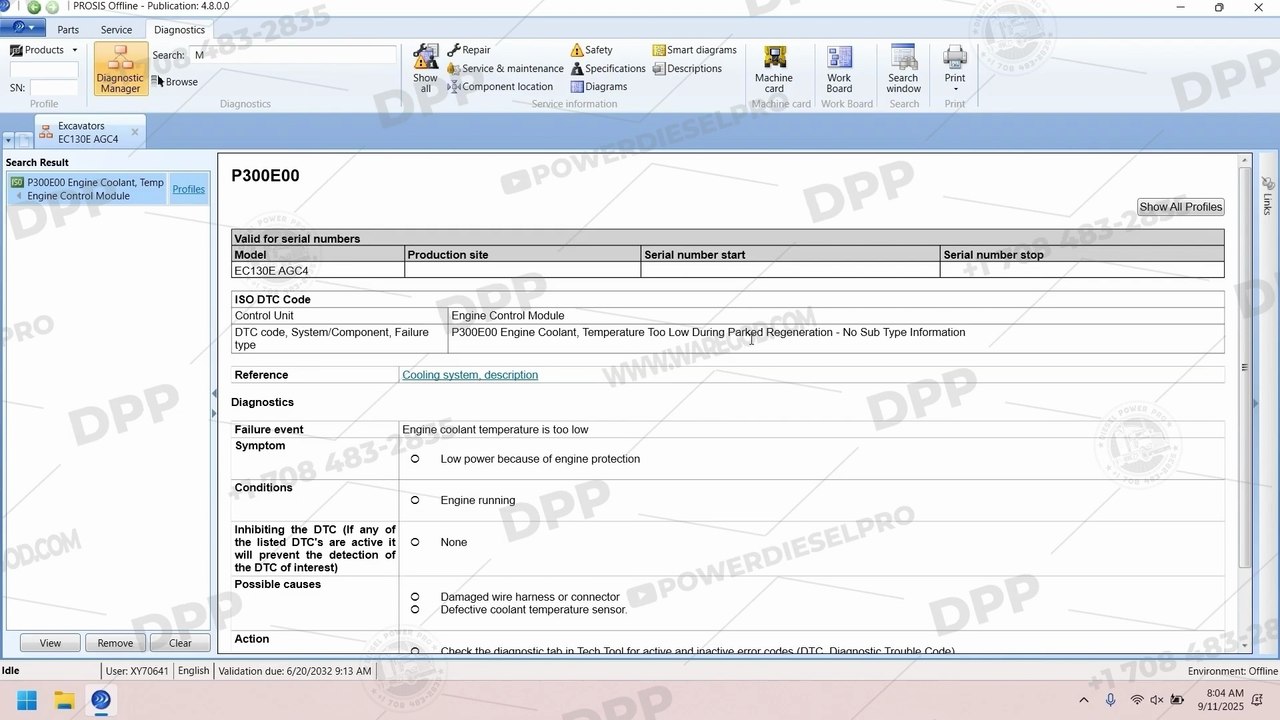Open the Profiles link
This screenshot has width=1280, height=720.
tap(188, 189)
